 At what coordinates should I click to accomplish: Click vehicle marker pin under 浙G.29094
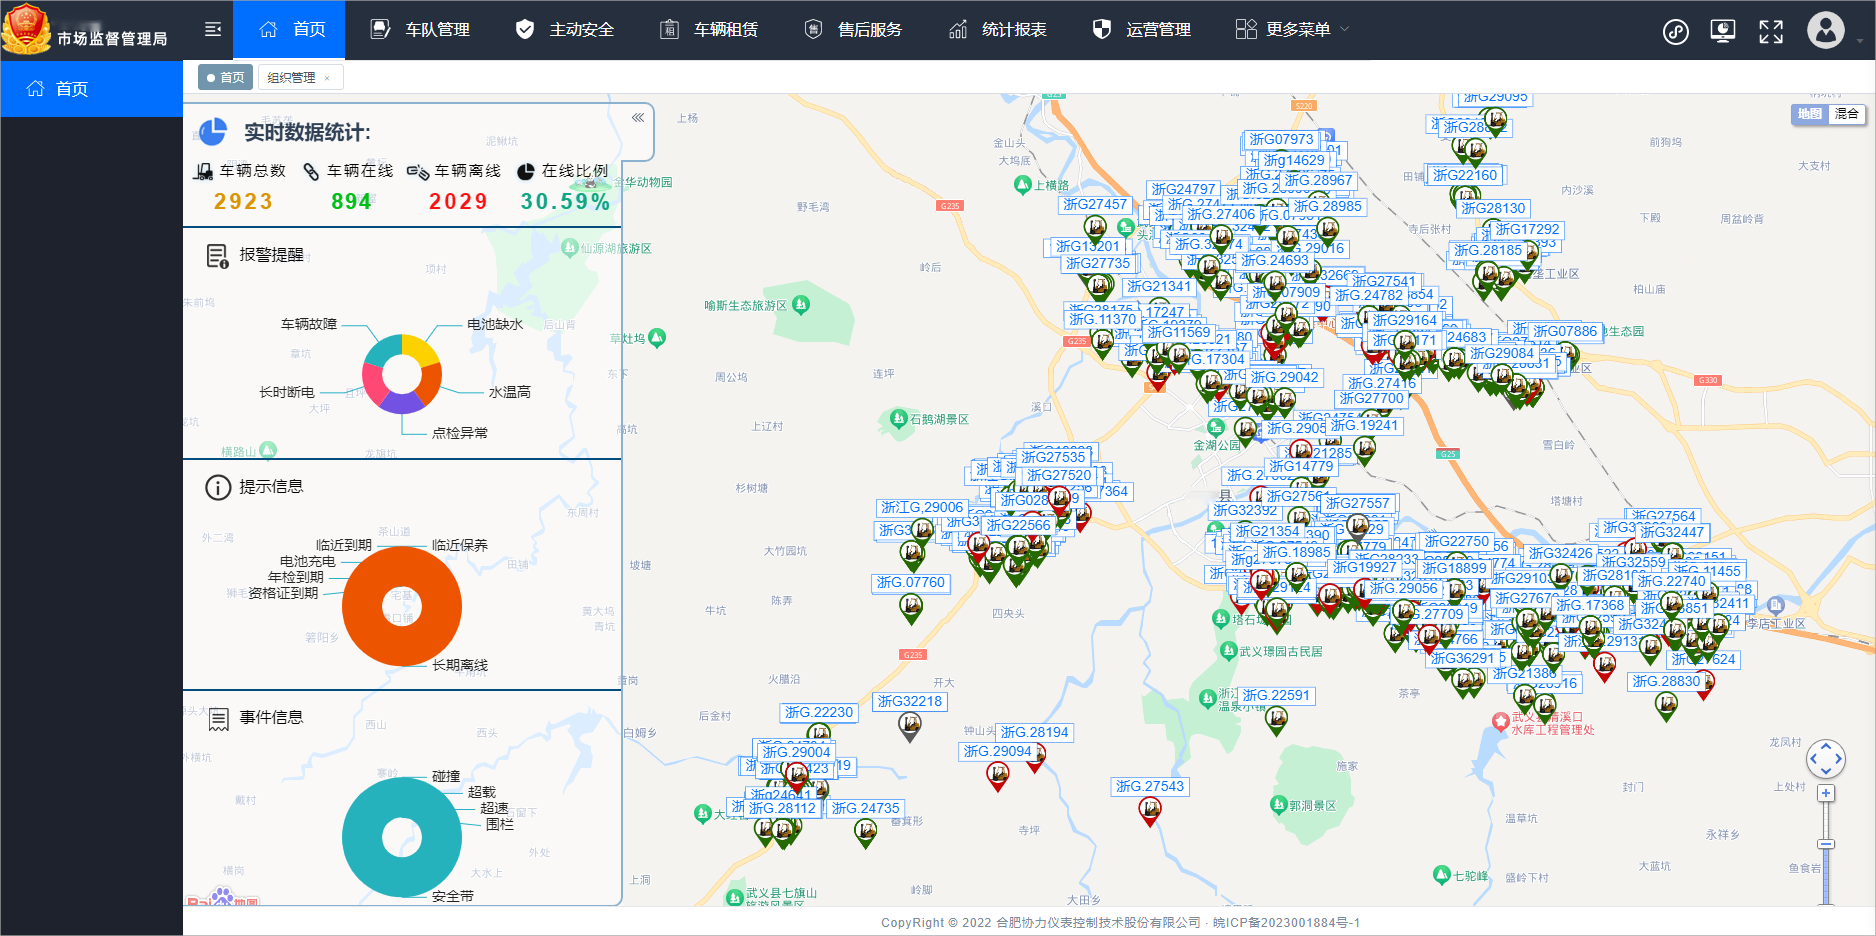pyautogui.click(x=998, y=776)
